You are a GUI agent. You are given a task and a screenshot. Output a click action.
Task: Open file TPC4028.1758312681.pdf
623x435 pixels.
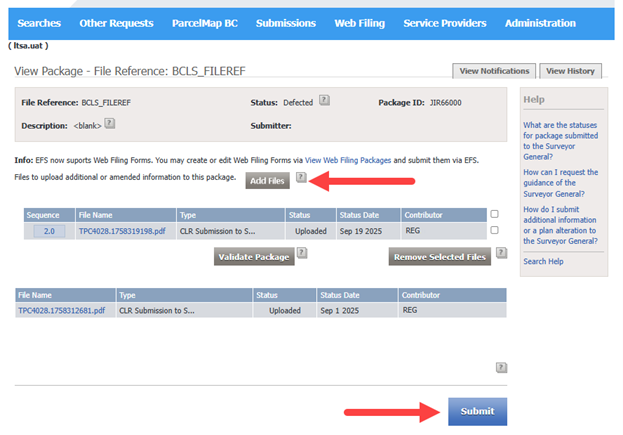click(x=61, y=310)
